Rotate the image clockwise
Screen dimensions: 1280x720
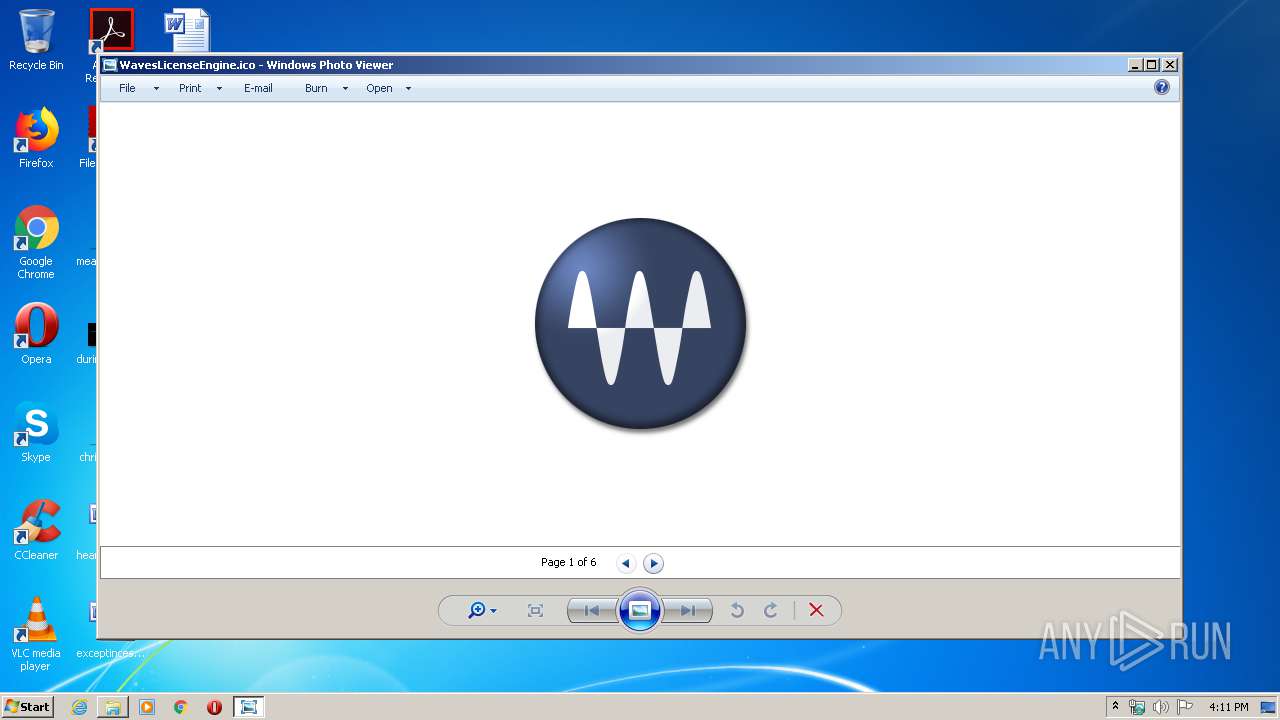click(771, 610)
